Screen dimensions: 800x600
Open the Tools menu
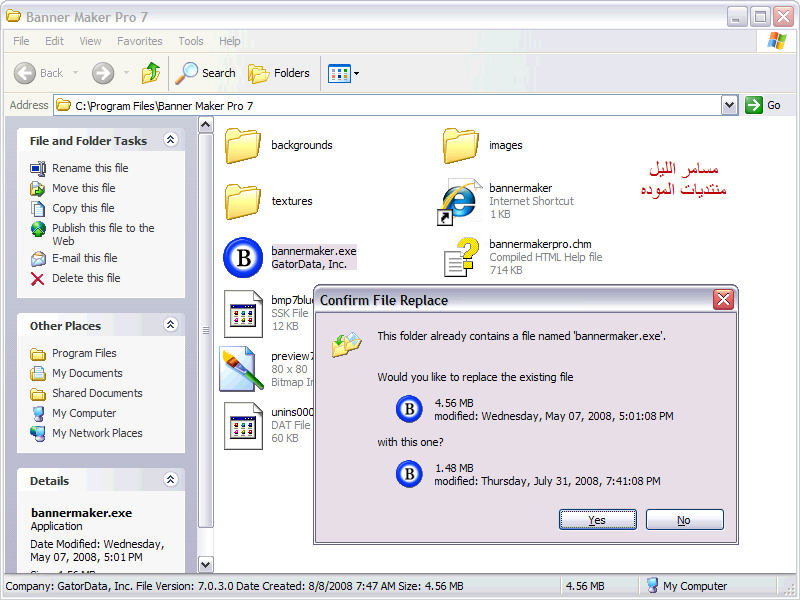click(191, 41)
